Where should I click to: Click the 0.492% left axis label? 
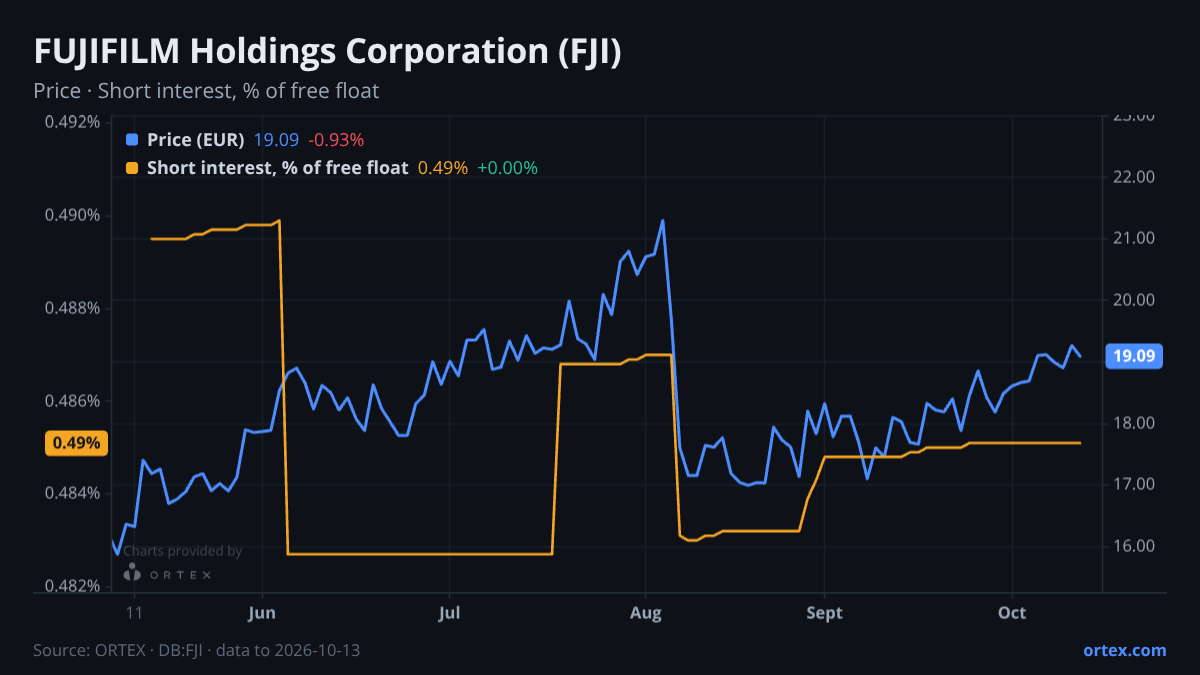click(x=72, y=122)
